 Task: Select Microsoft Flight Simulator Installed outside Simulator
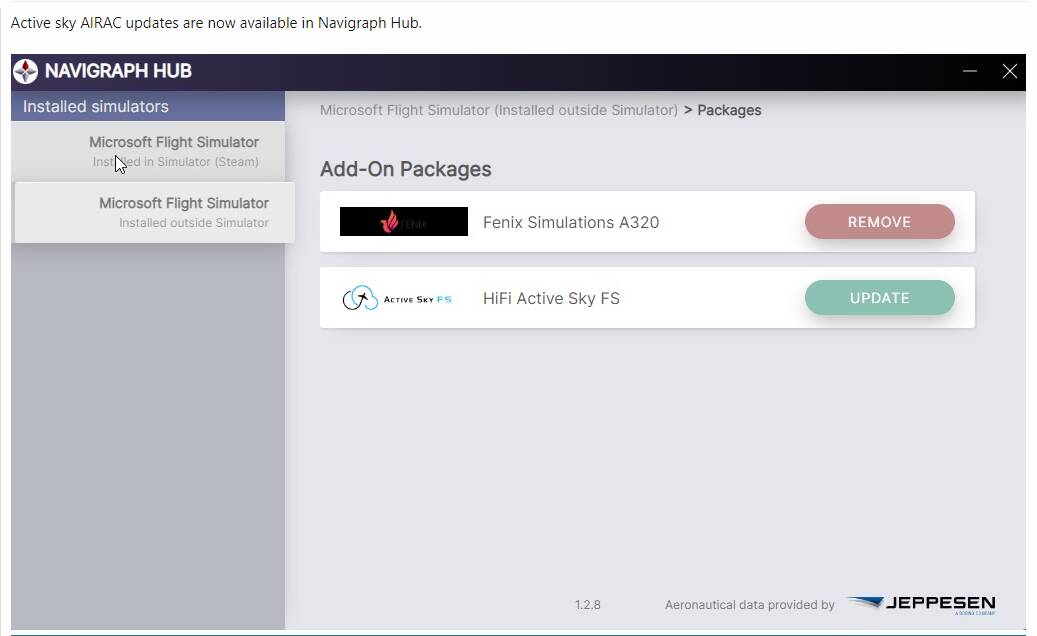[155, 212]
